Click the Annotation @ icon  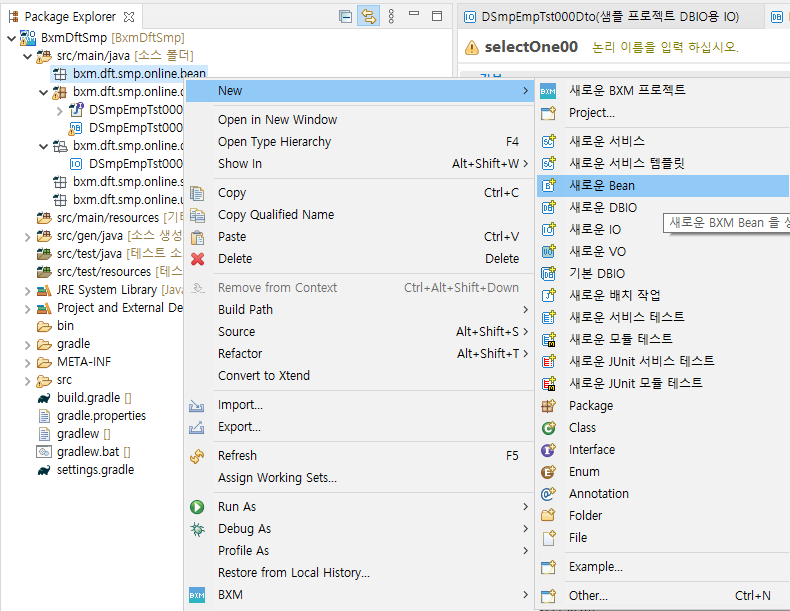(548, 494)
